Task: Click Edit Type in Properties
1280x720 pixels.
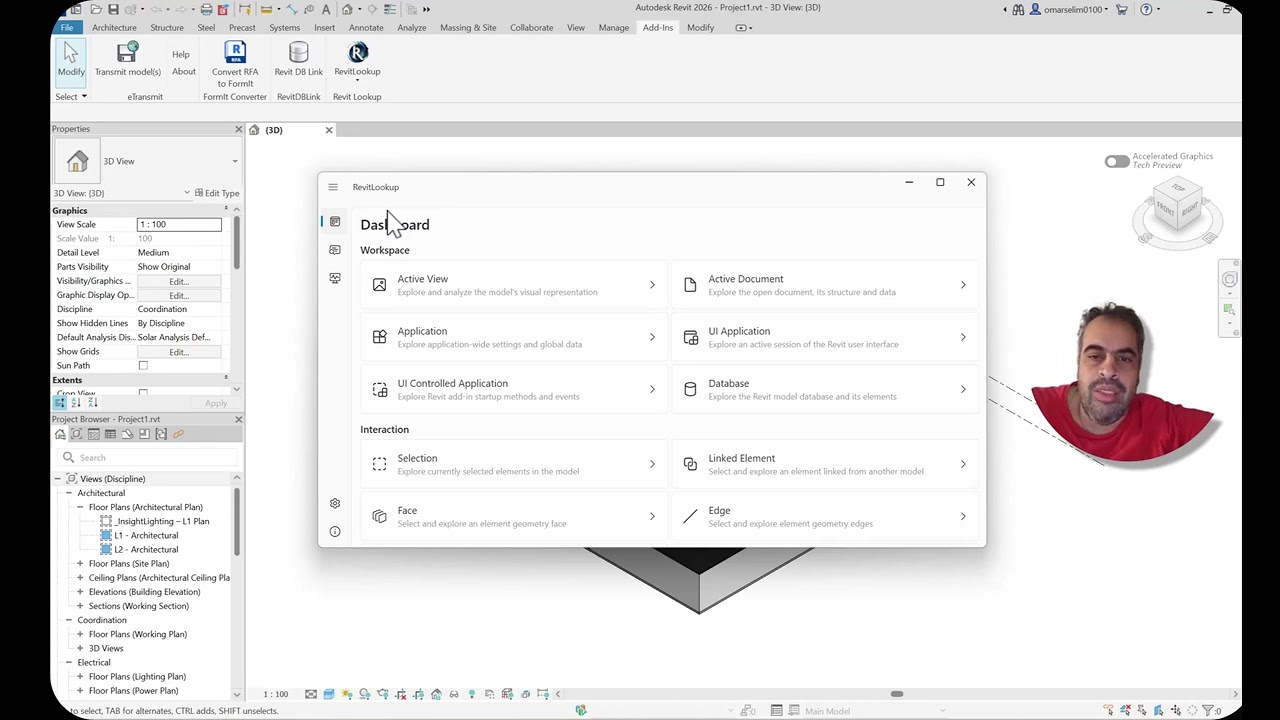Action: (217, 193)
